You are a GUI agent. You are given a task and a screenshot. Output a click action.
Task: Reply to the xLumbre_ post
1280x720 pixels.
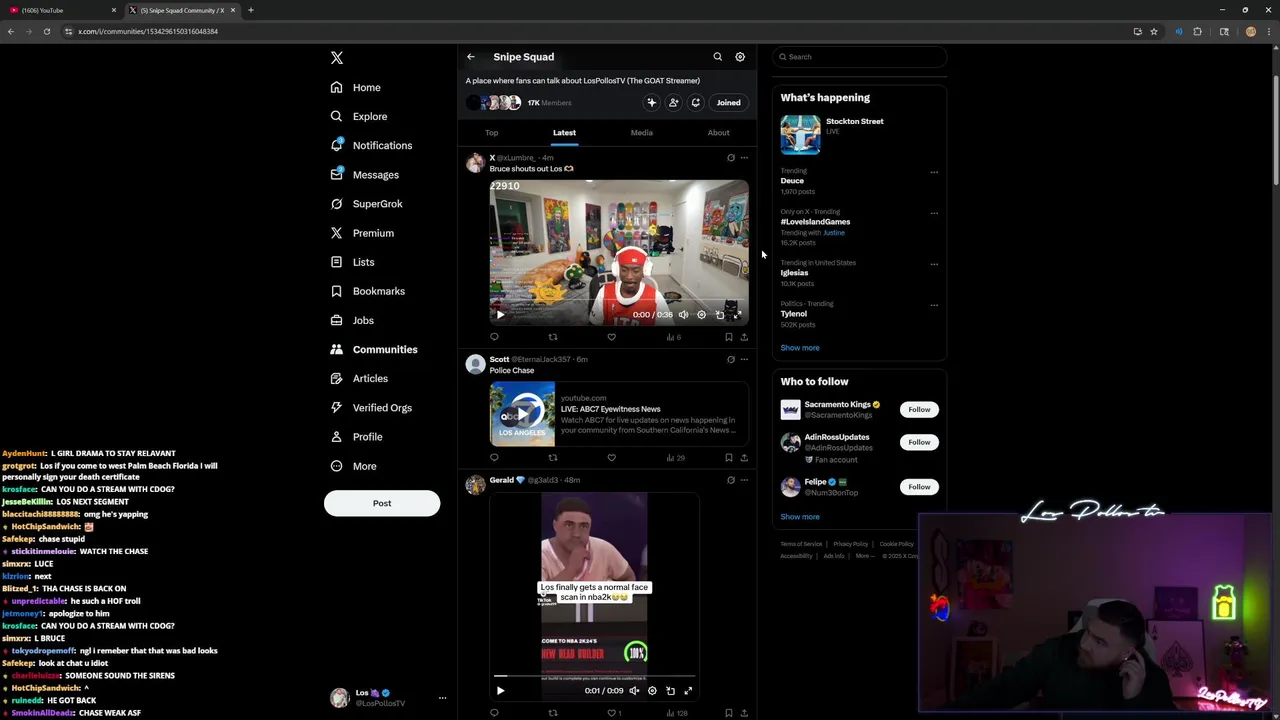click(x=494, y=337)
